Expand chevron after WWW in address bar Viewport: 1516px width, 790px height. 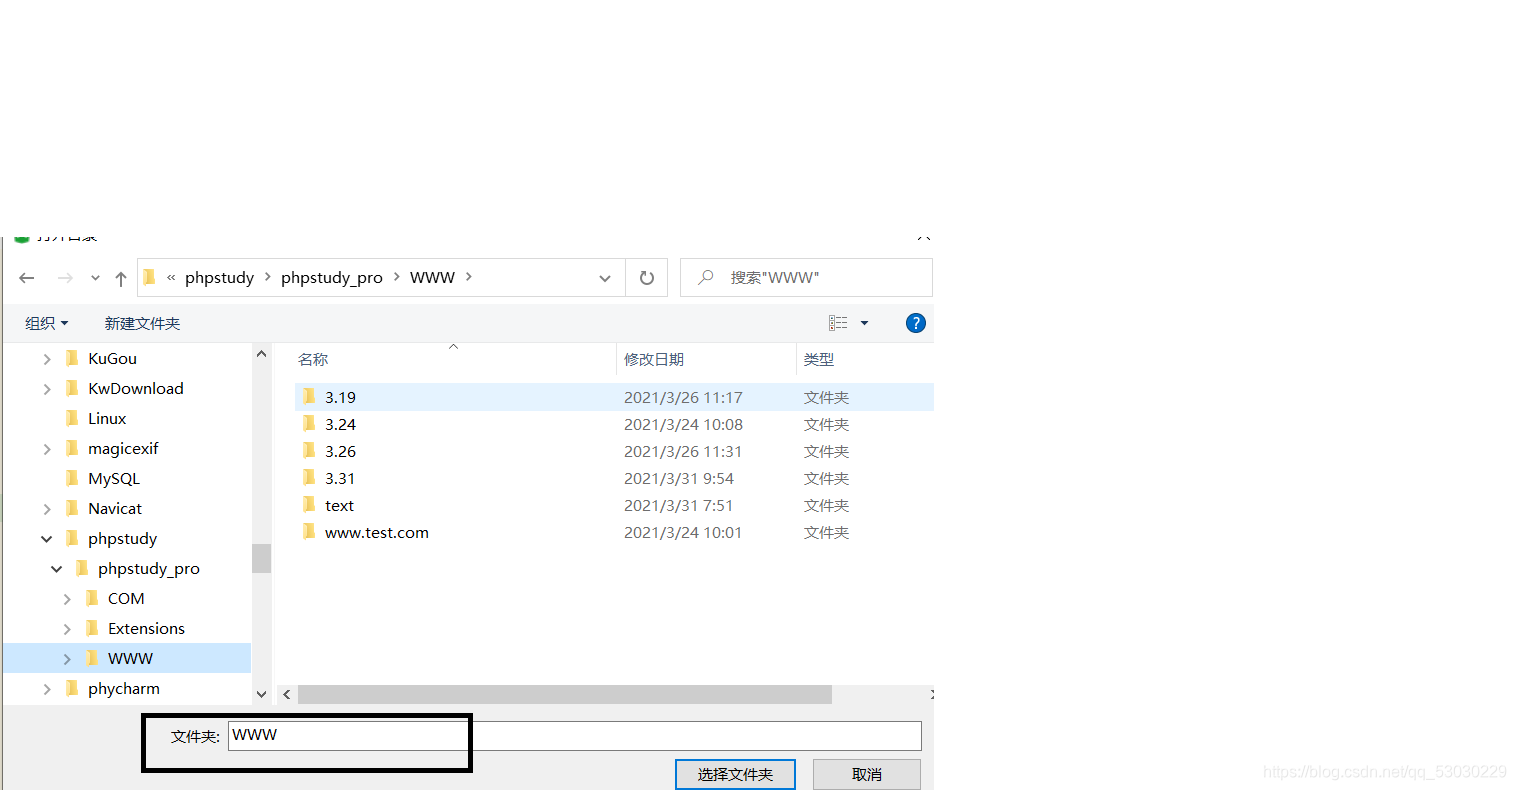point(469,277)
